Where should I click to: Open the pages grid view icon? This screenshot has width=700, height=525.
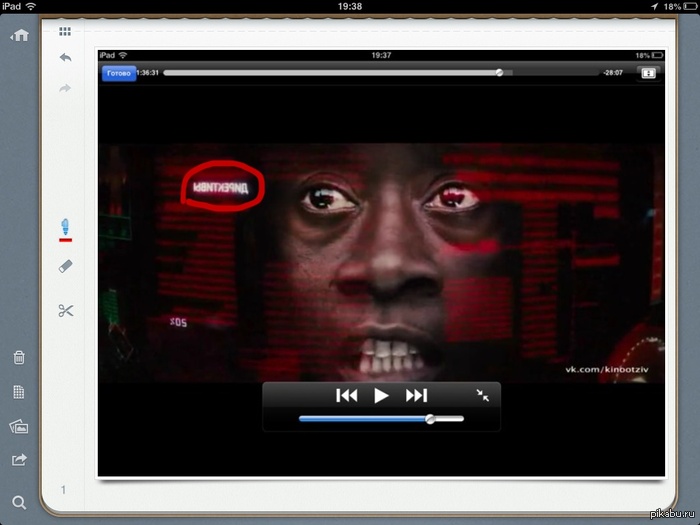[x=65, y=31]
